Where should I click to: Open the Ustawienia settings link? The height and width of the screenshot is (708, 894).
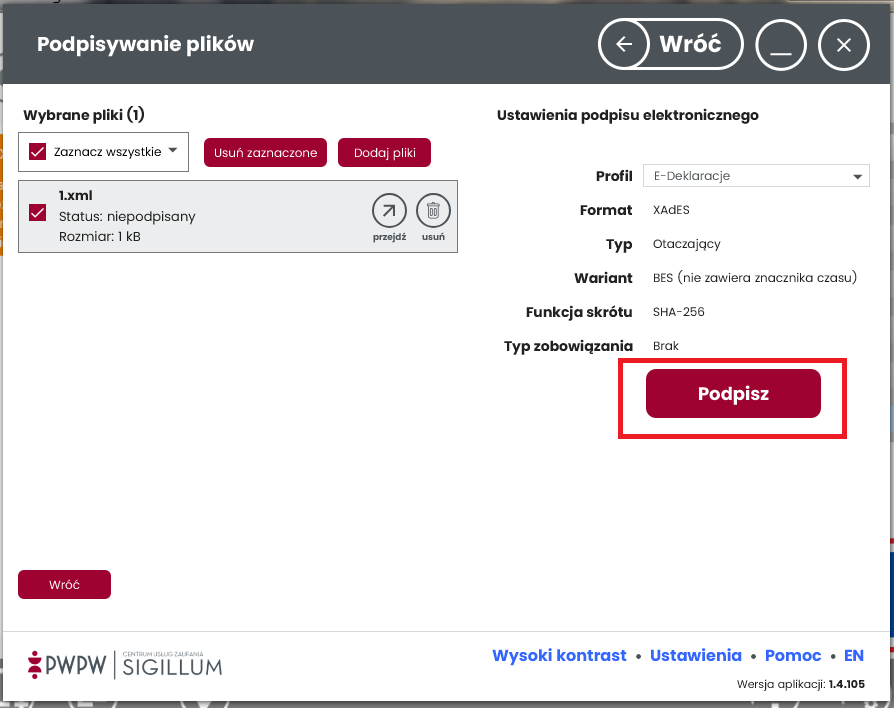(695, 656)
